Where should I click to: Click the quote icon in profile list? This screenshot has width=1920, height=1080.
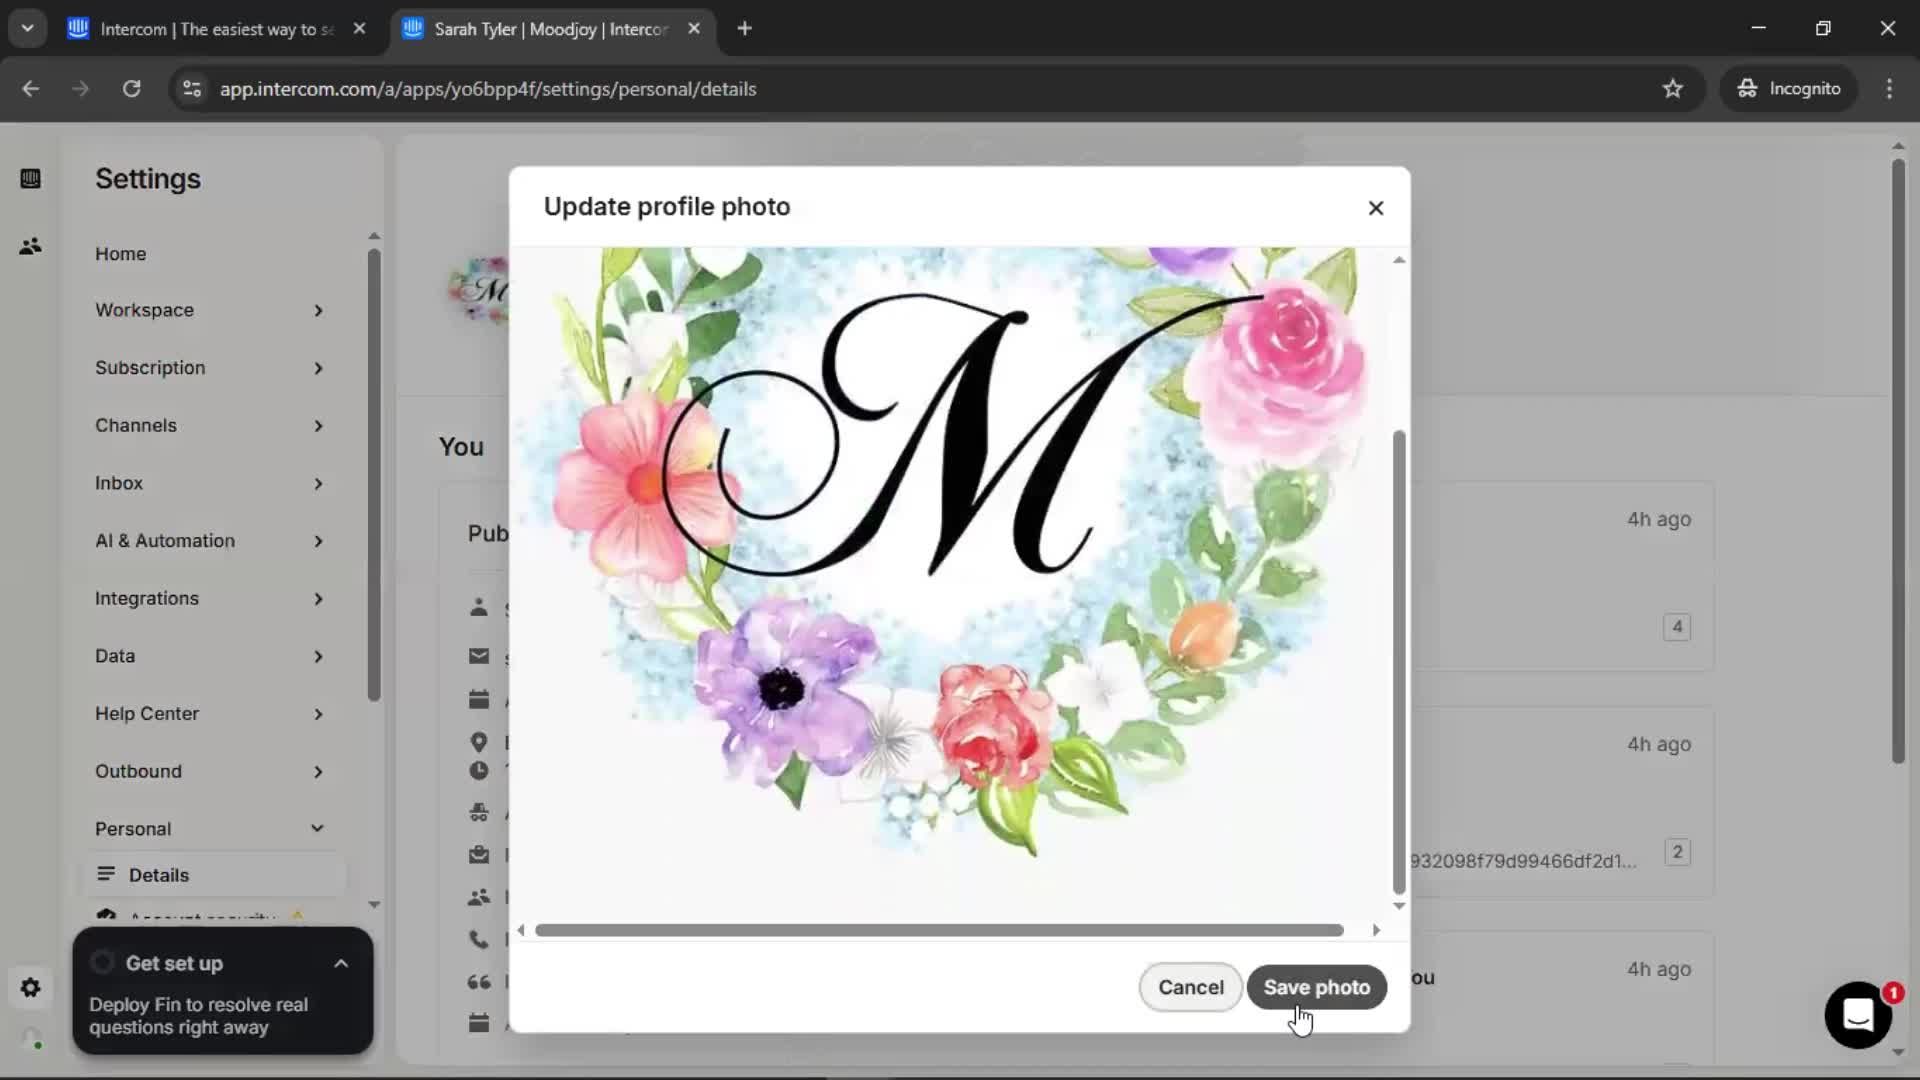pyautogui.click(x=479, y=982)
